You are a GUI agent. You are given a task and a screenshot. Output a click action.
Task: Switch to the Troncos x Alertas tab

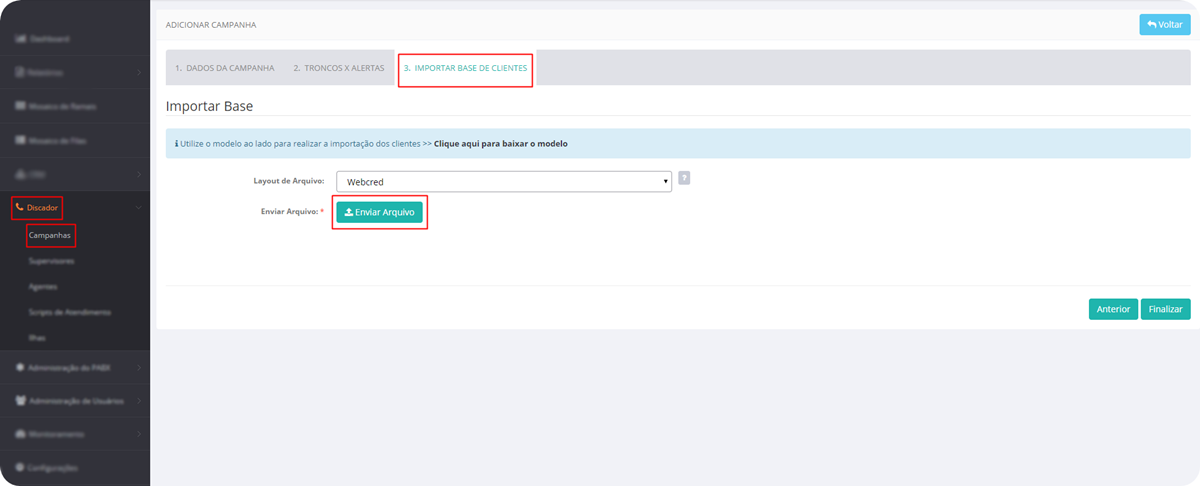338,68
